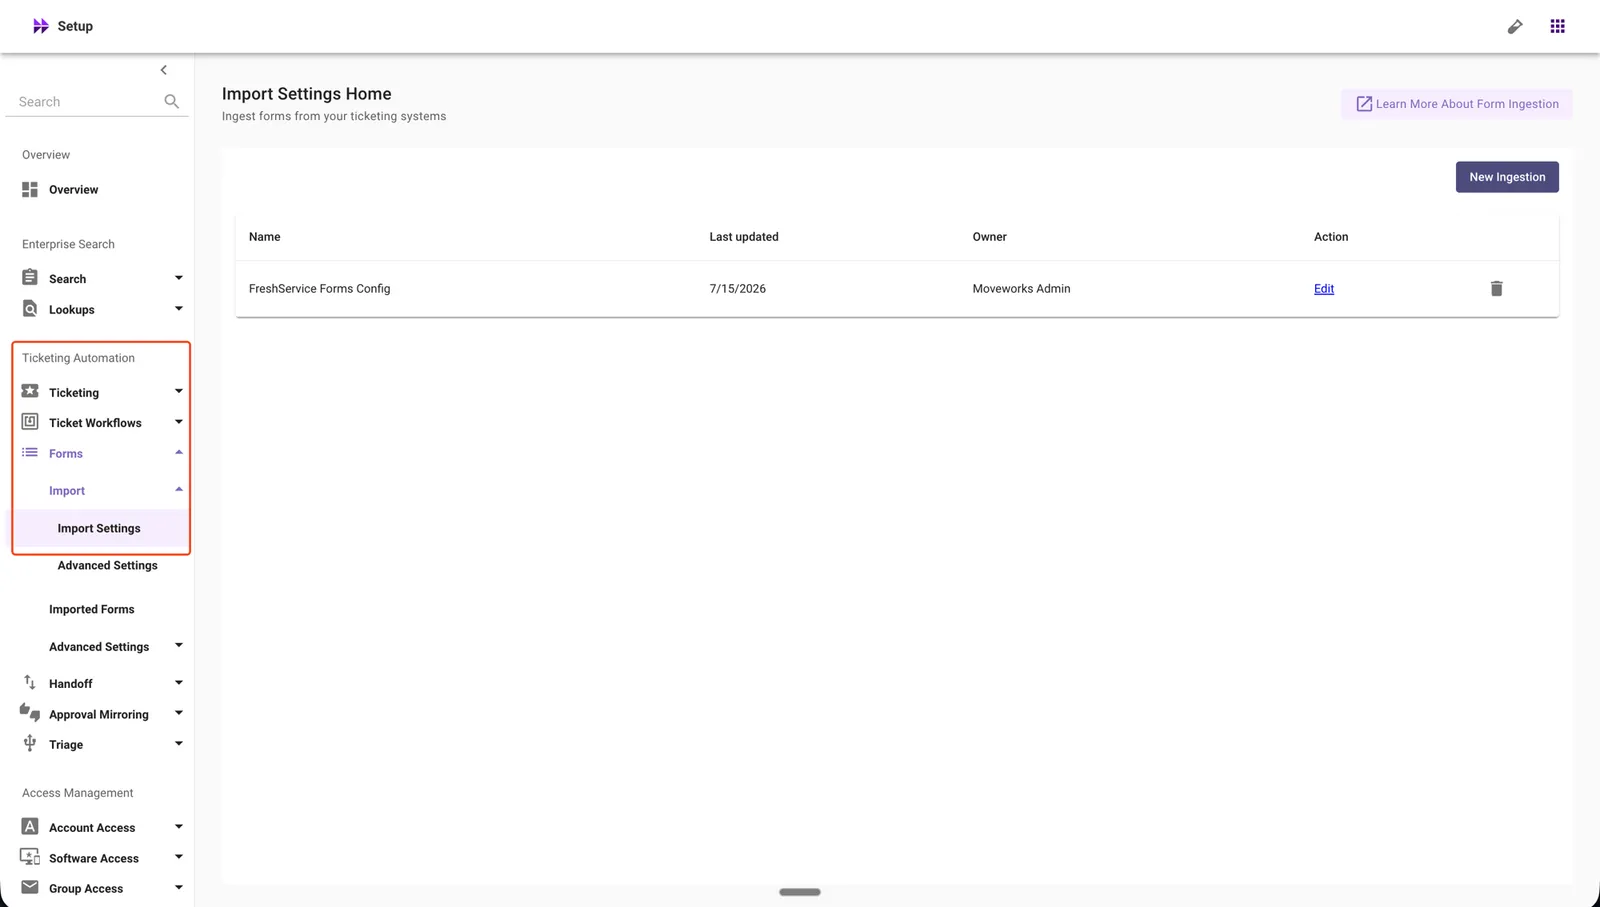
Task: Expand the Software Access arrow
Action: coord(179,857)
